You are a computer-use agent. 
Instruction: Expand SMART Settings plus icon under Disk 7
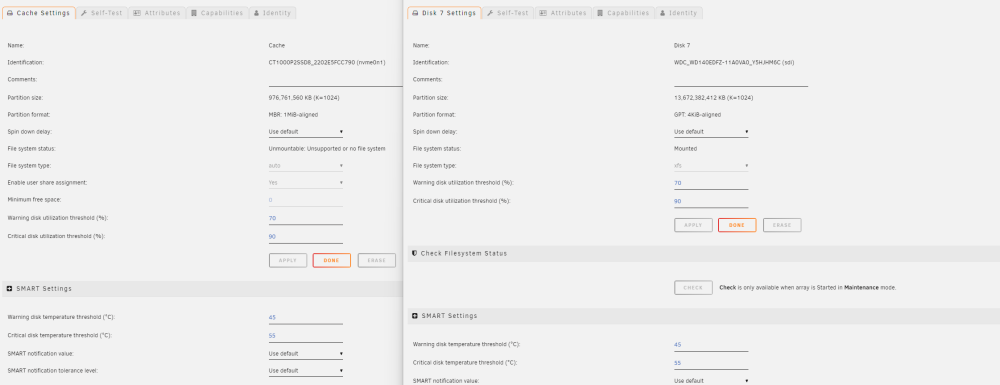415,316
